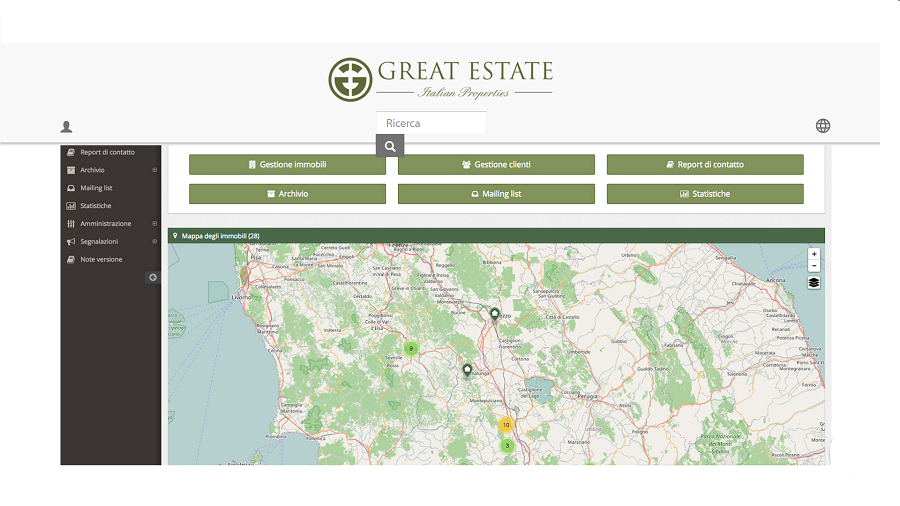This screenshot has height=506, width=900.
Task: Zoom in the map with plus
Action: tap(814, 254)
